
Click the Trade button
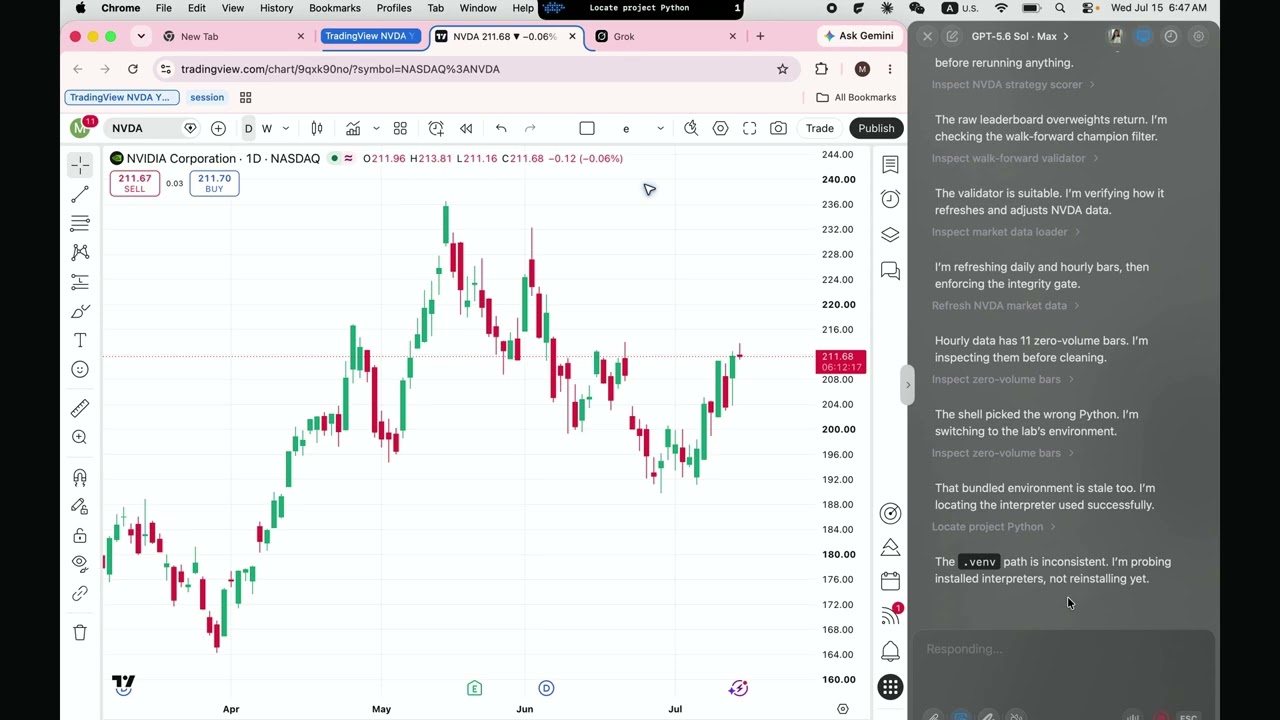[819, 128]
